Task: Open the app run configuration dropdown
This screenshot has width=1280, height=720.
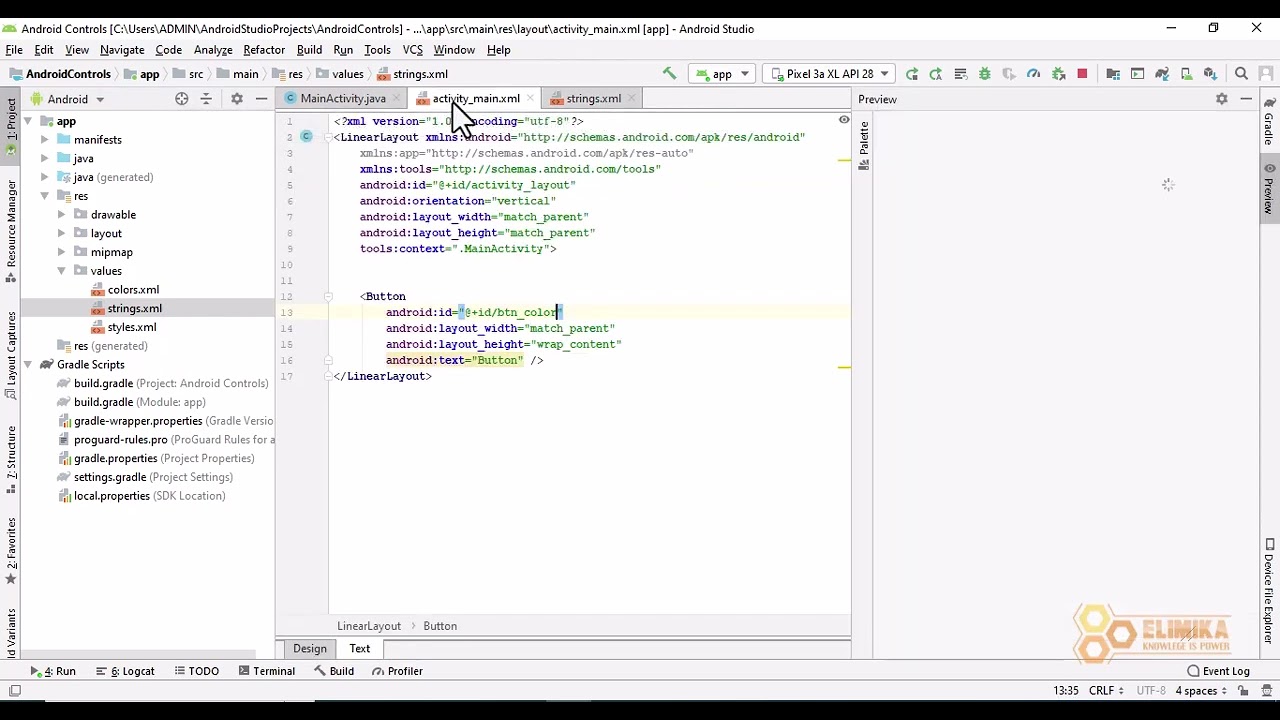Action: (722, 73)
